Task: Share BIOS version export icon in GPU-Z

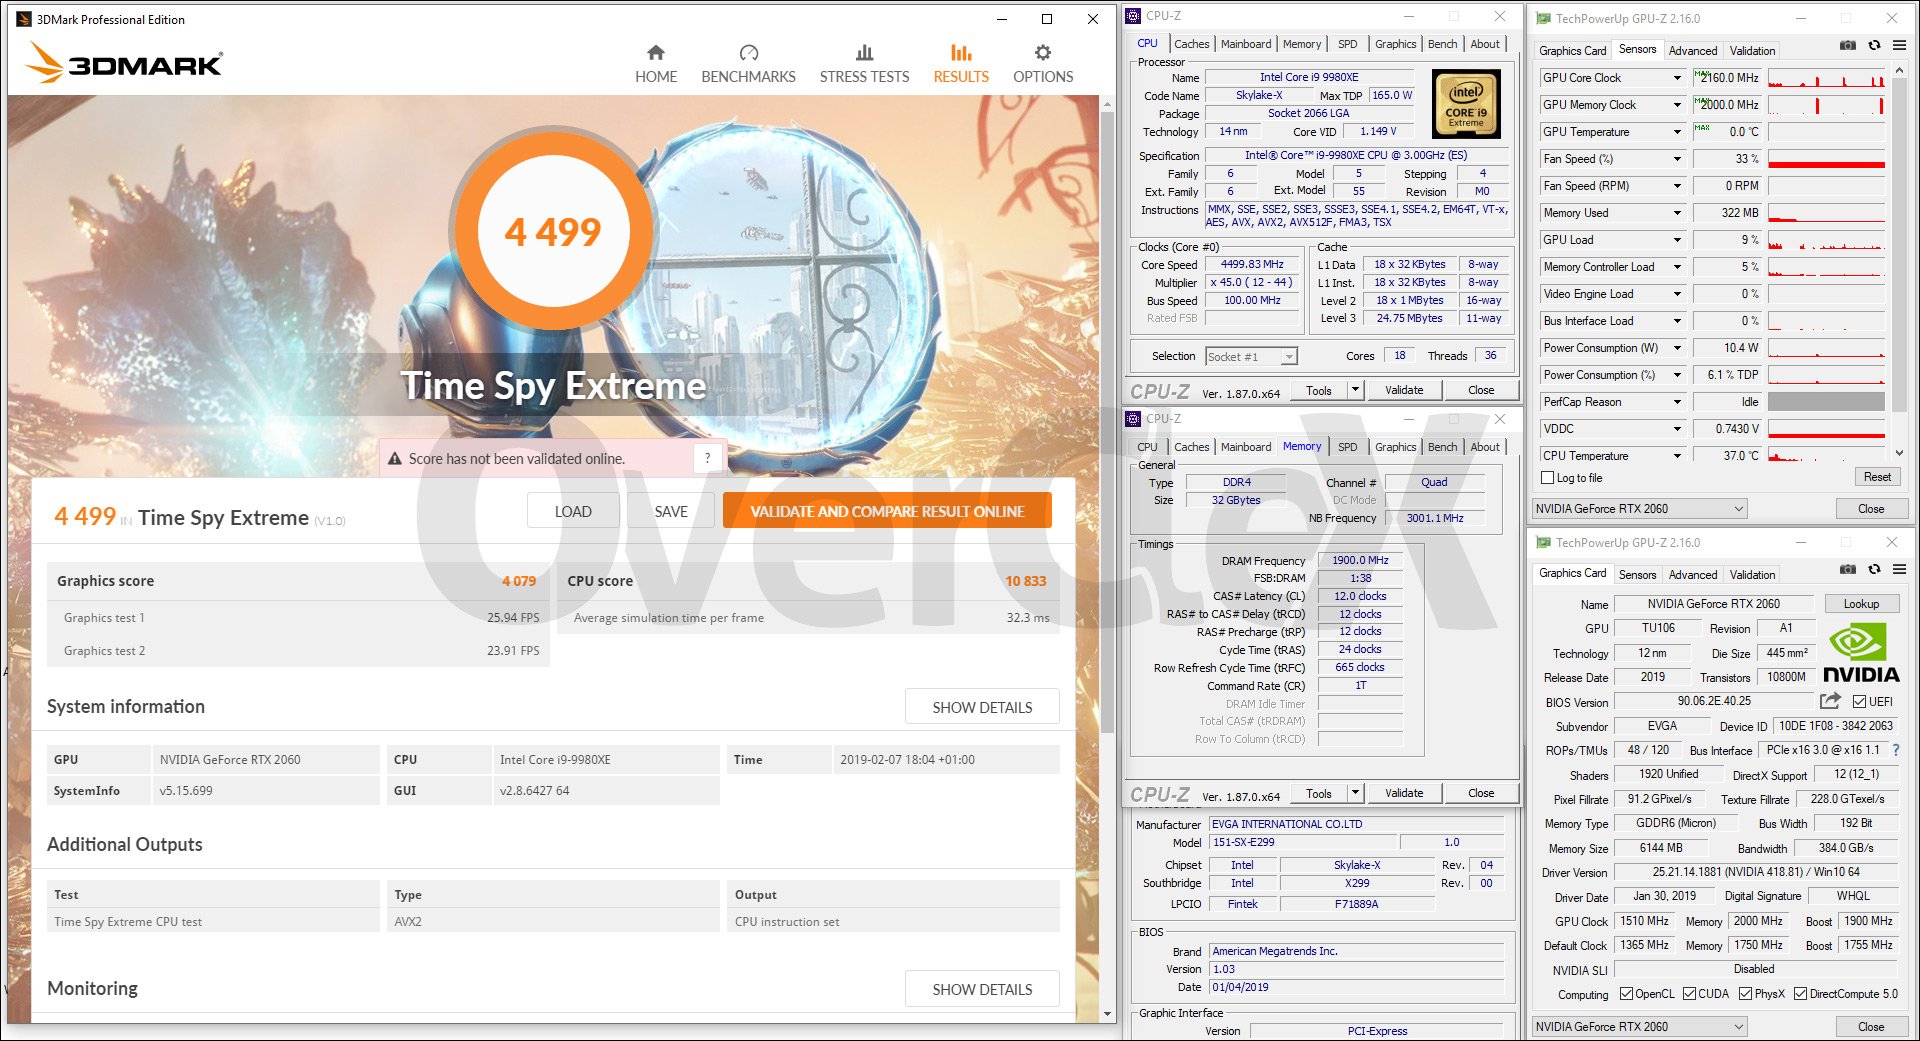Action: point(1830,701)
